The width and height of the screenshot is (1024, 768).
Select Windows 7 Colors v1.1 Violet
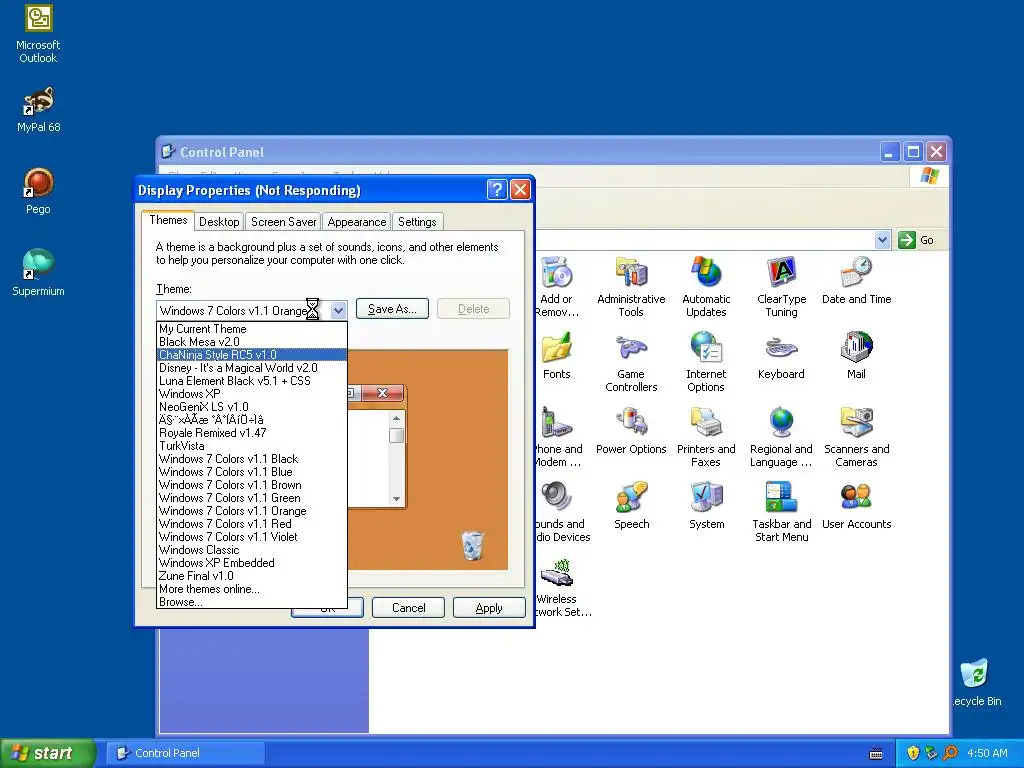[x=251, y=537]
